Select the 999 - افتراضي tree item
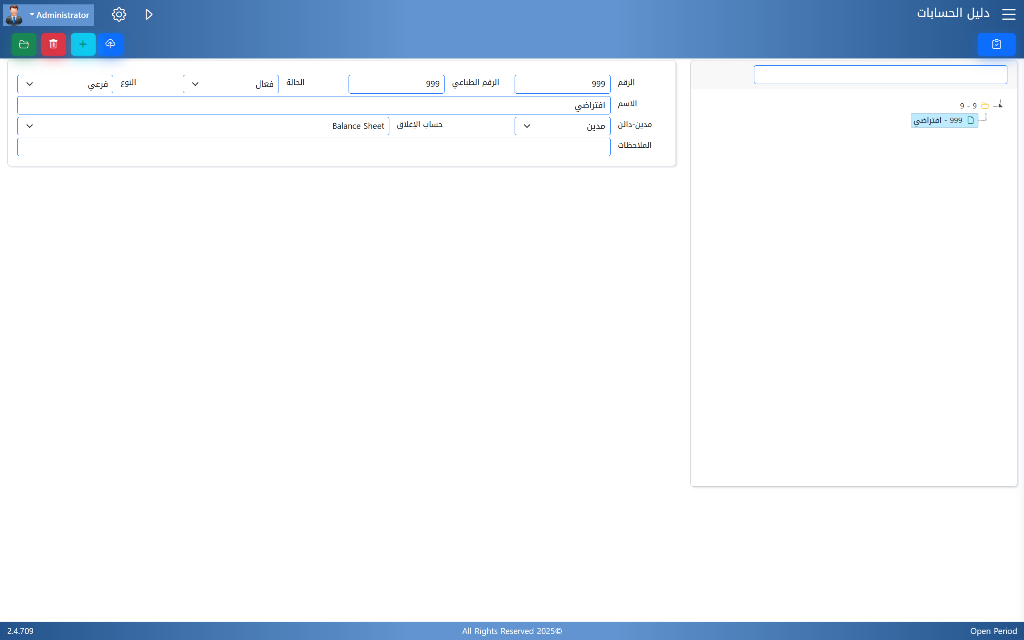 click(x=943, y=120)
